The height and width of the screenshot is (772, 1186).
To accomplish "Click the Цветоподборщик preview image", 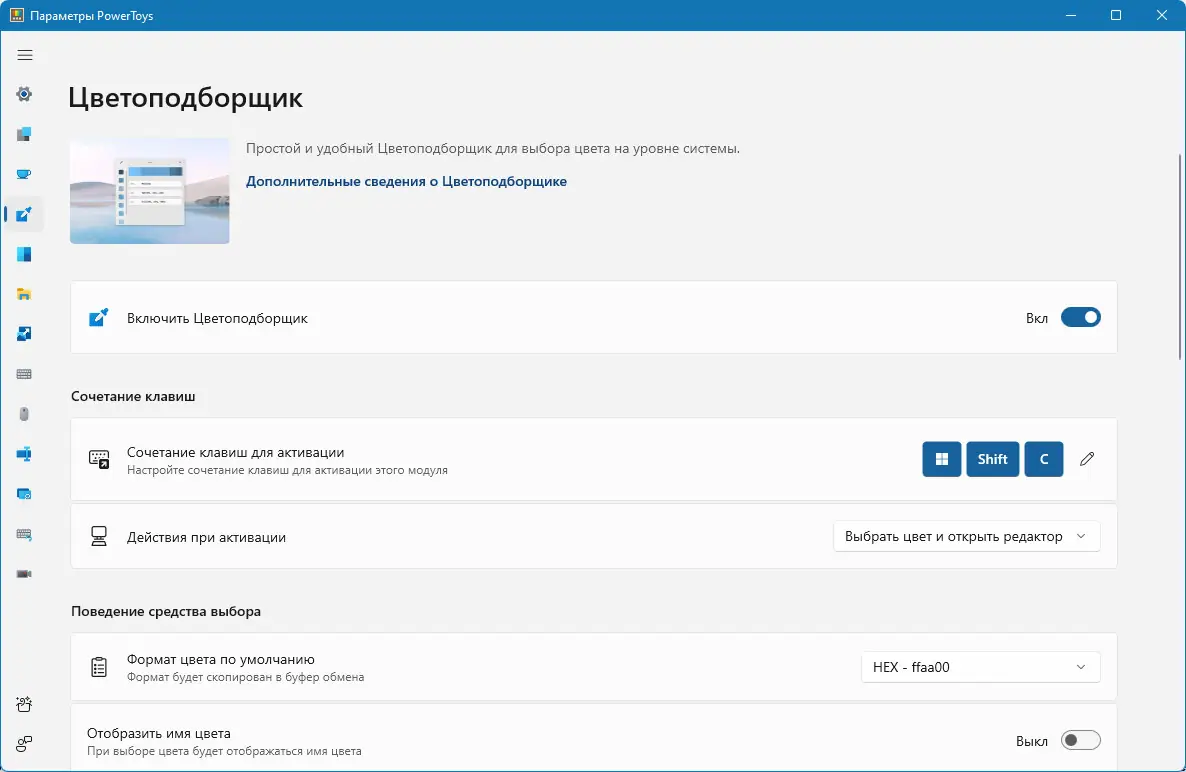I will click(150, 191).
